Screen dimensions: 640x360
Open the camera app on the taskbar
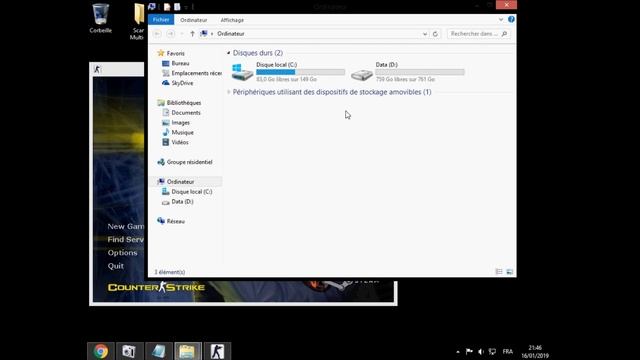[129, 351]
